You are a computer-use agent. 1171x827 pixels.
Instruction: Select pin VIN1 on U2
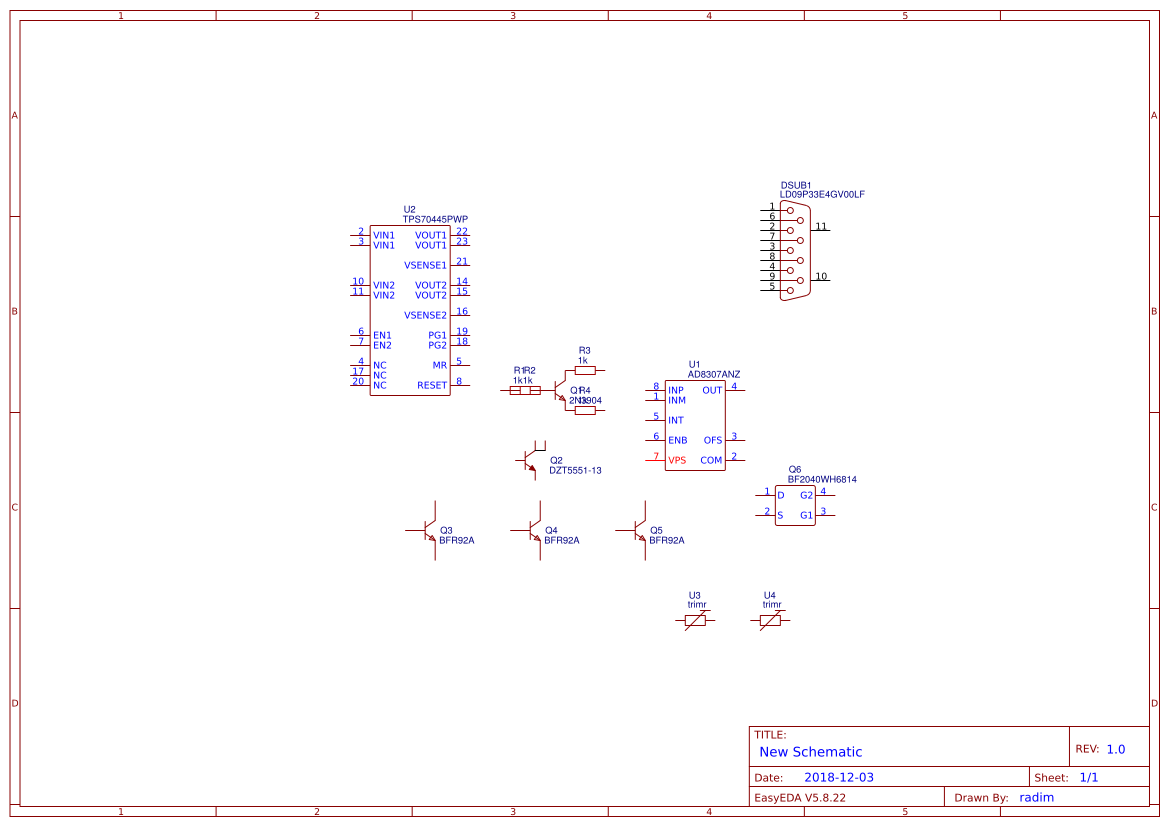384,233
